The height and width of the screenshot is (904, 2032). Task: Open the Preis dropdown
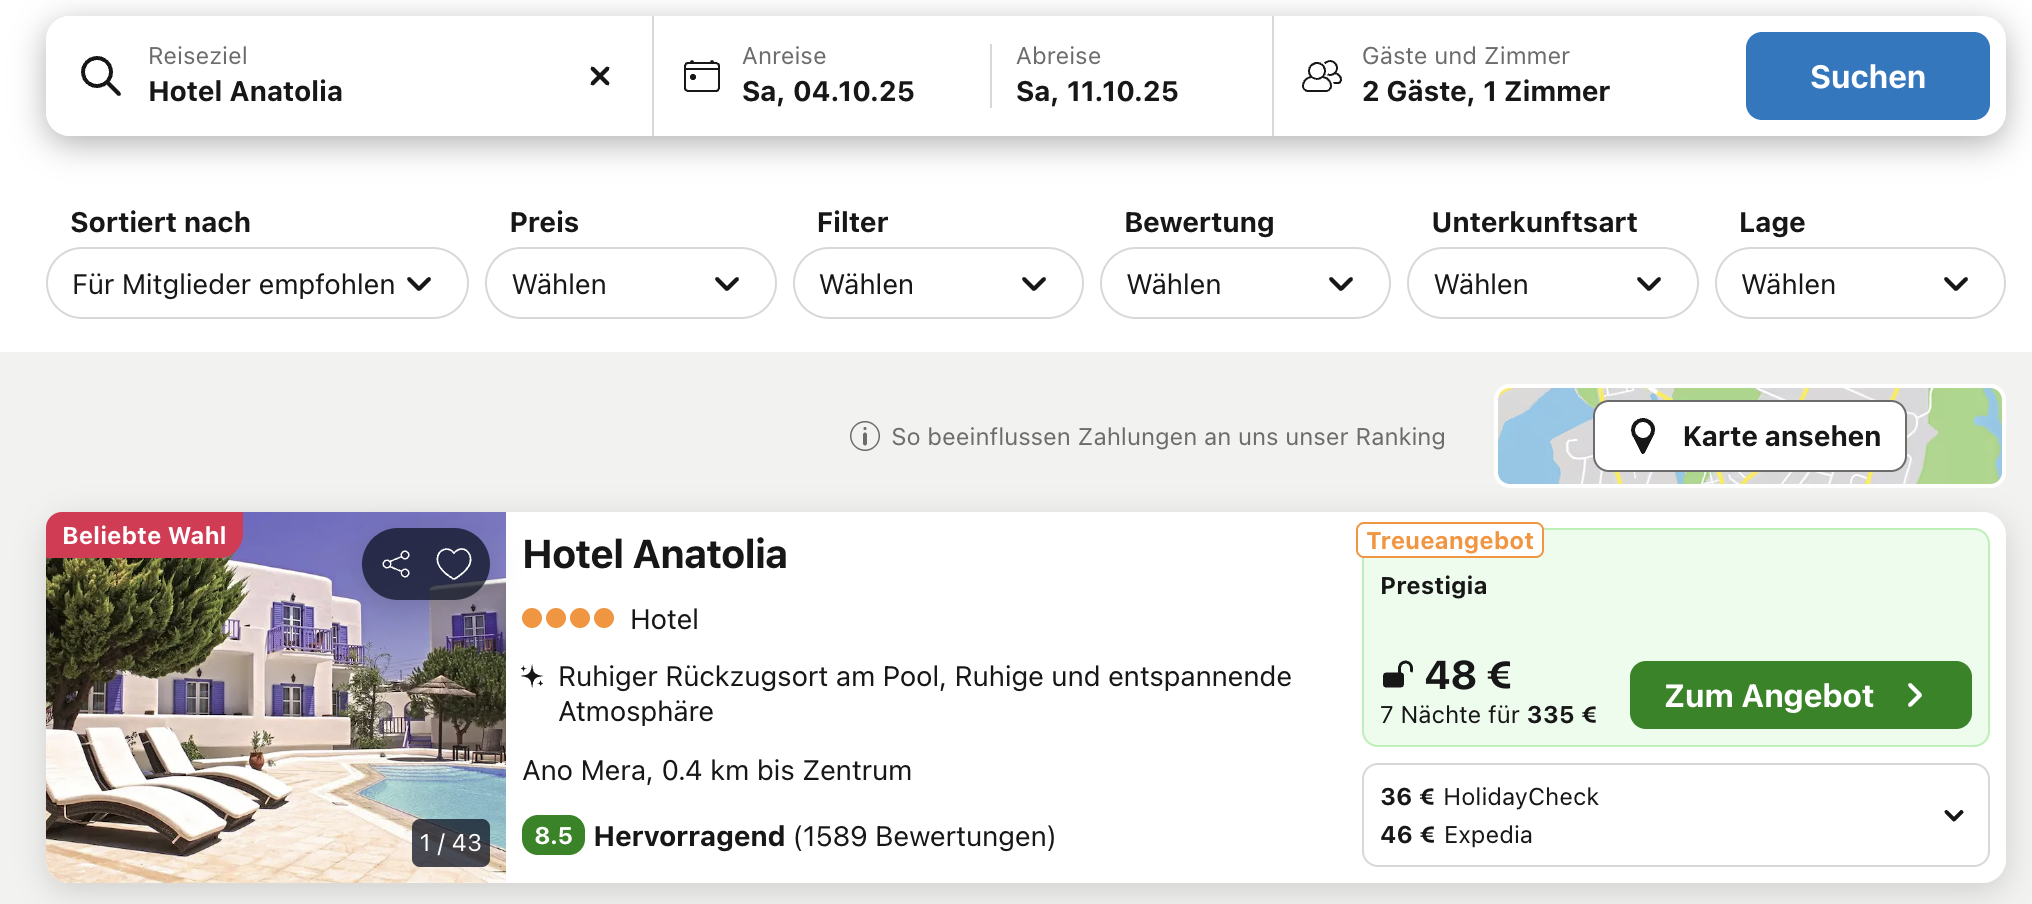[630, 284]
